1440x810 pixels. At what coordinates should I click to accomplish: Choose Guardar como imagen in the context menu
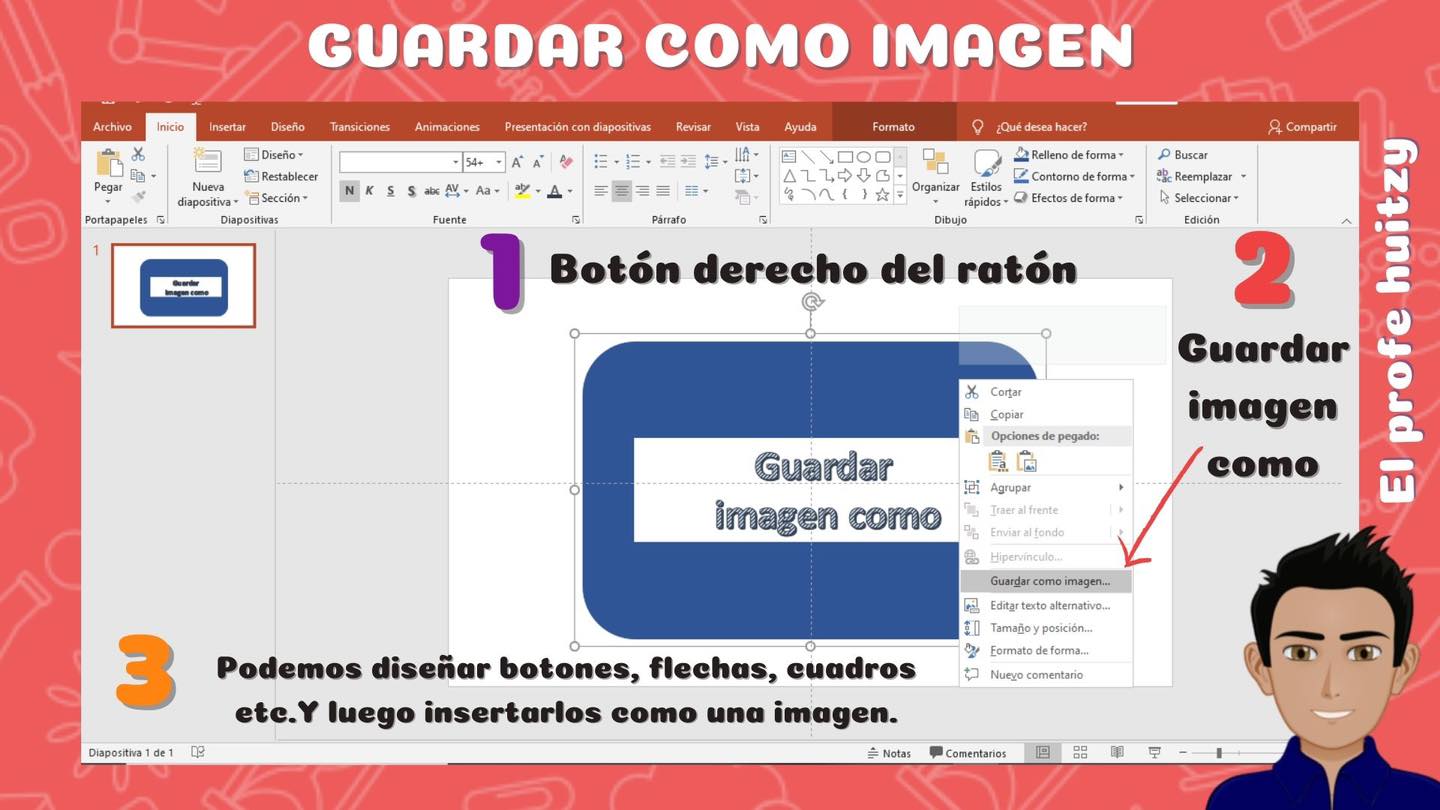(1049, 581)
